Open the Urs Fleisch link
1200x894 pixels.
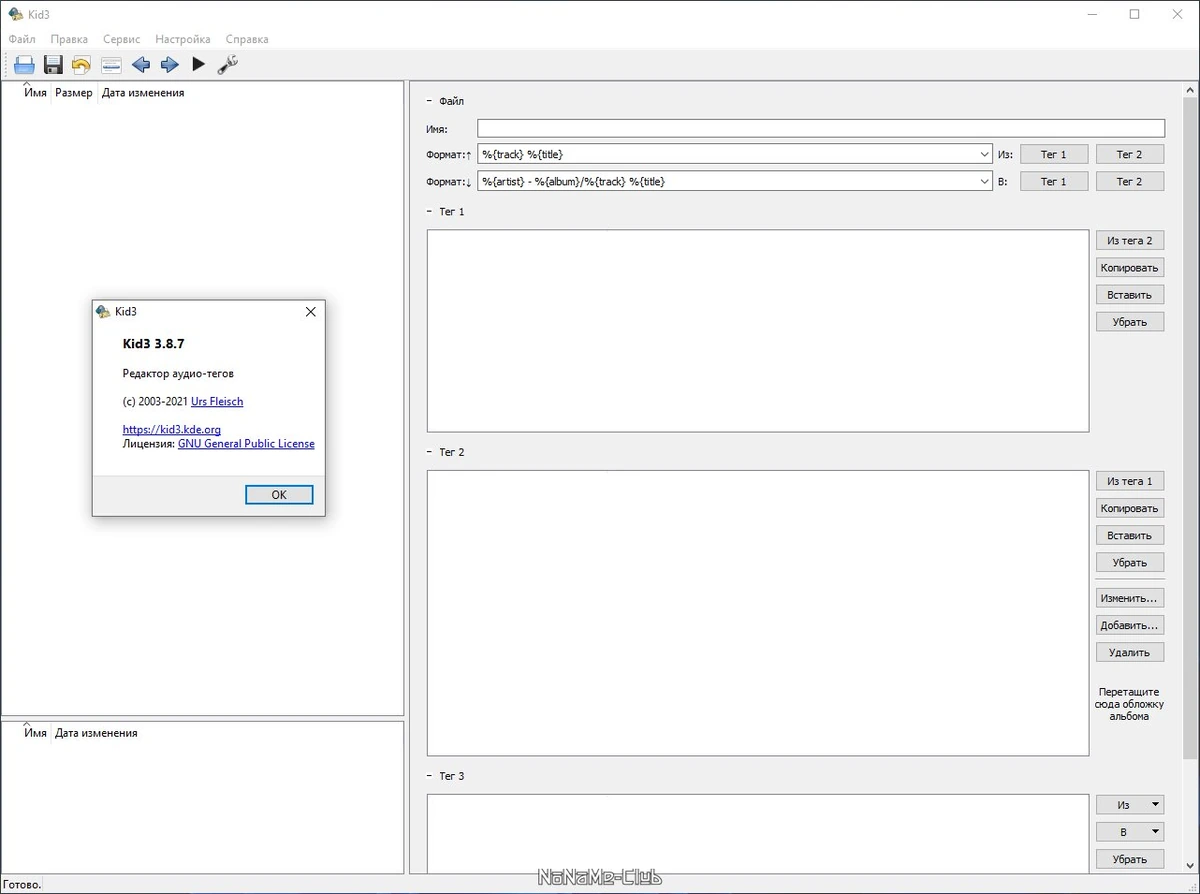[x=217, y=401]
